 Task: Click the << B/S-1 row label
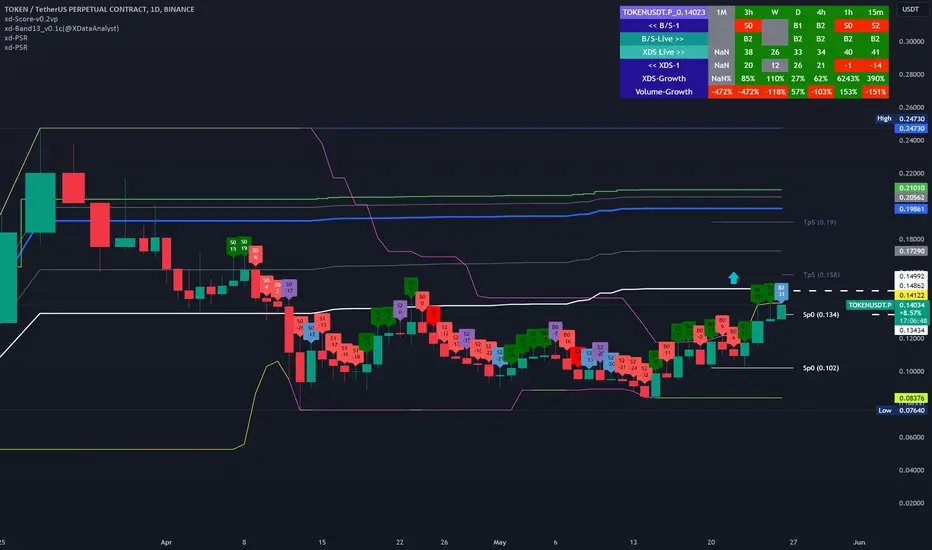coord(664,26)
